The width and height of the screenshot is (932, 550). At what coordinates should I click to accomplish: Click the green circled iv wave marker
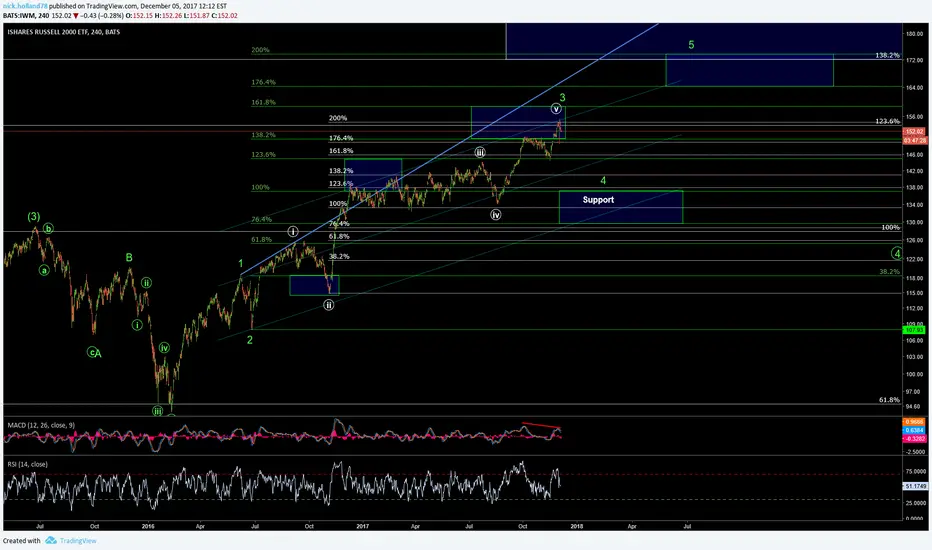(x=164, y=348)
